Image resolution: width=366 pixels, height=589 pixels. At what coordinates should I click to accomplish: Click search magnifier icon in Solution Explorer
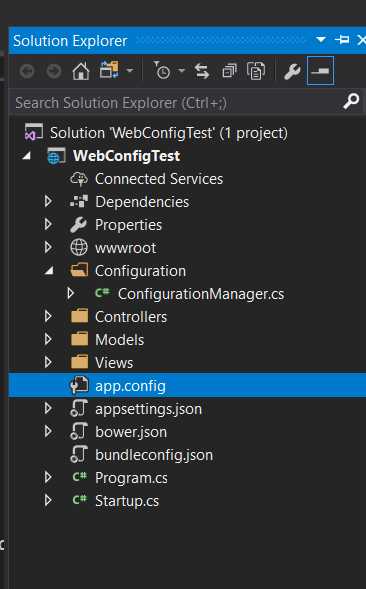click(351, 101)
